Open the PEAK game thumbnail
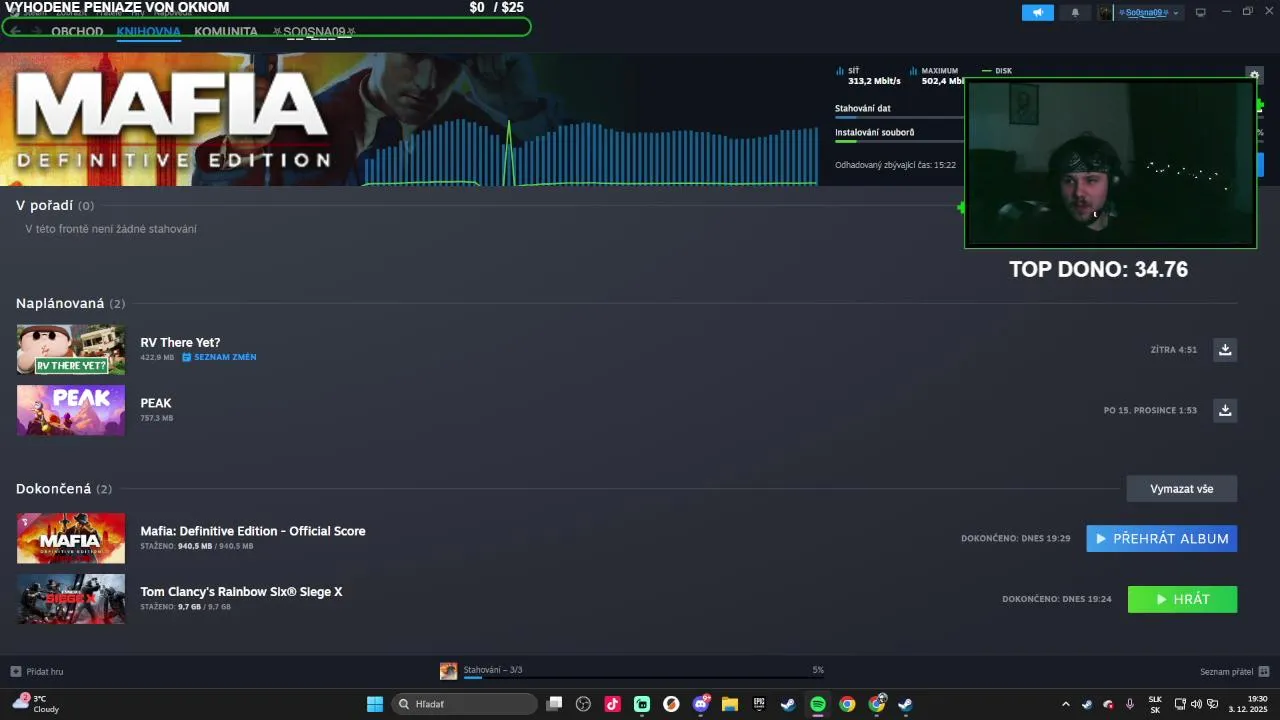The width and height of the screenshot is (1280, 720). click(x=71, y=410)
